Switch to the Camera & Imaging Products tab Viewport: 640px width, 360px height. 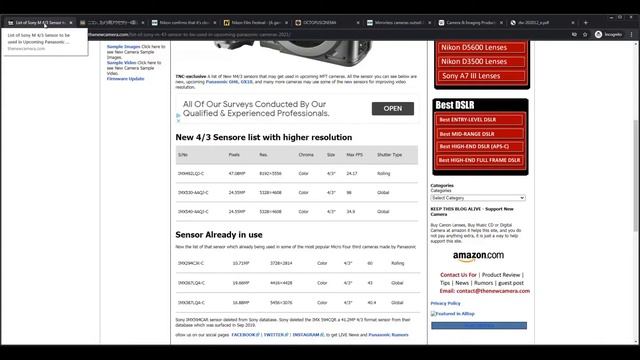(x=470, y=23)
